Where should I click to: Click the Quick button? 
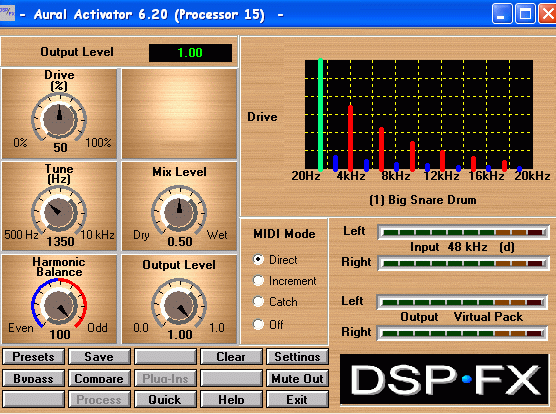165,399
